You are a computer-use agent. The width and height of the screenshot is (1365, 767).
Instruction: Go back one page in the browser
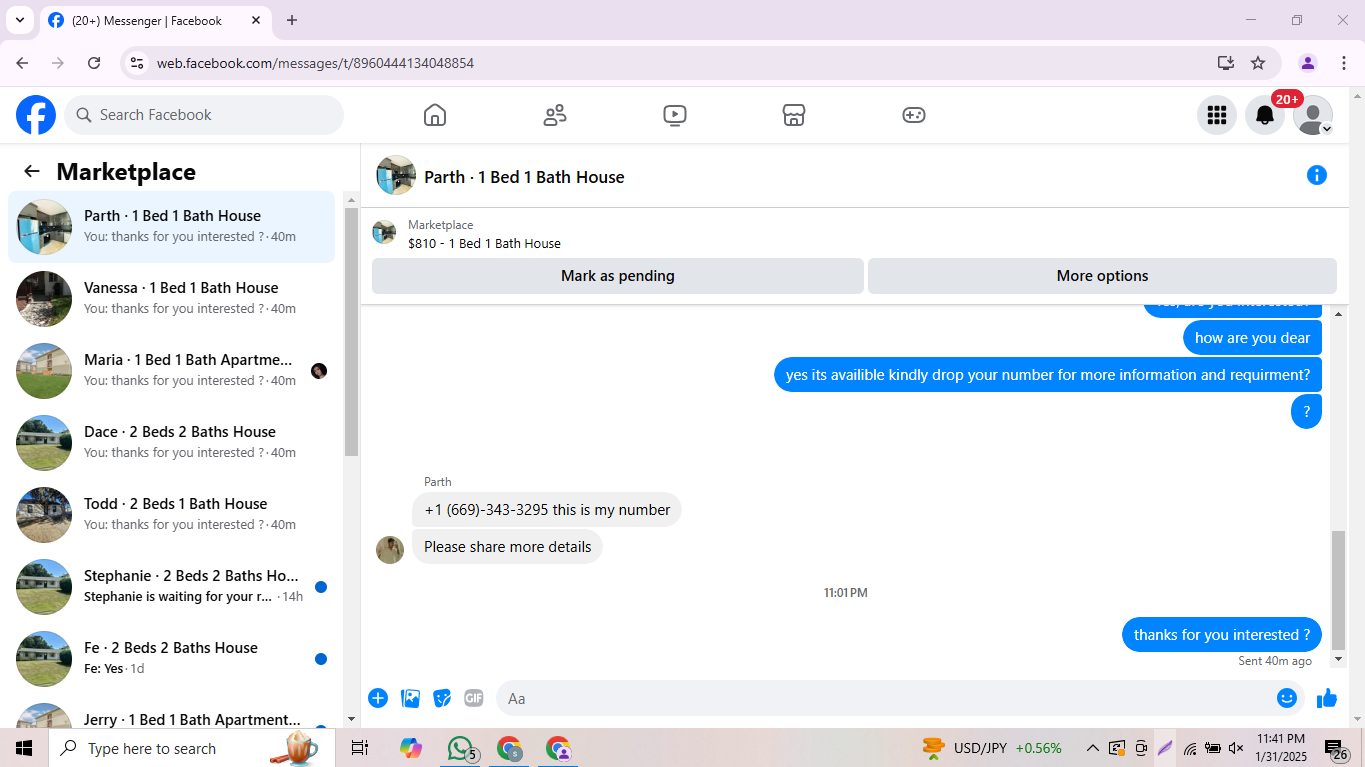pos(22,63)
